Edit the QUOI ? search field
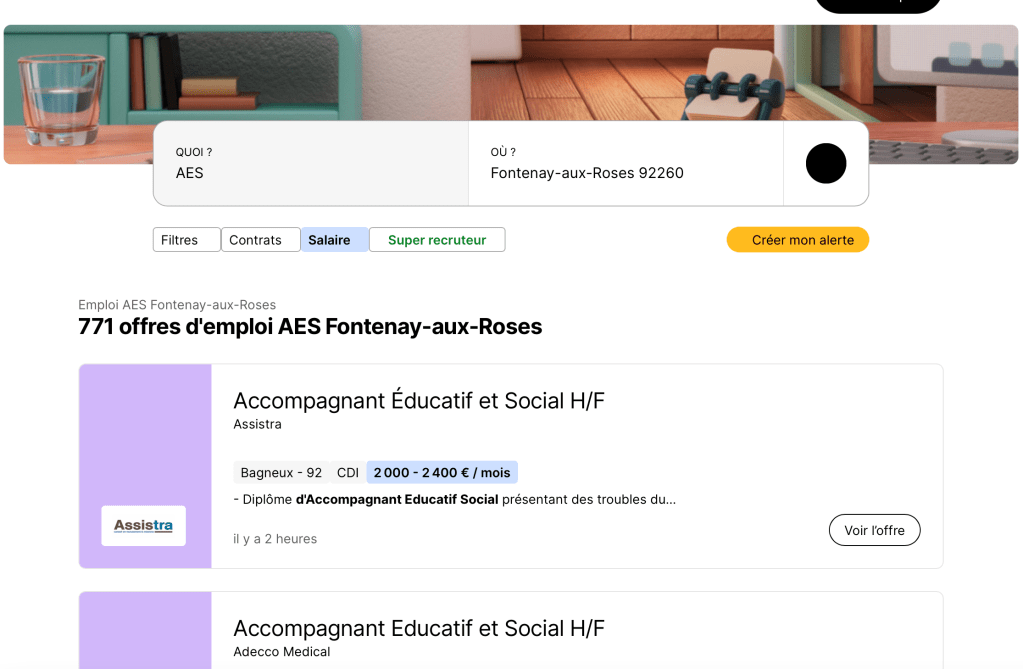The image size is (1023, 669). pos(310,173)
